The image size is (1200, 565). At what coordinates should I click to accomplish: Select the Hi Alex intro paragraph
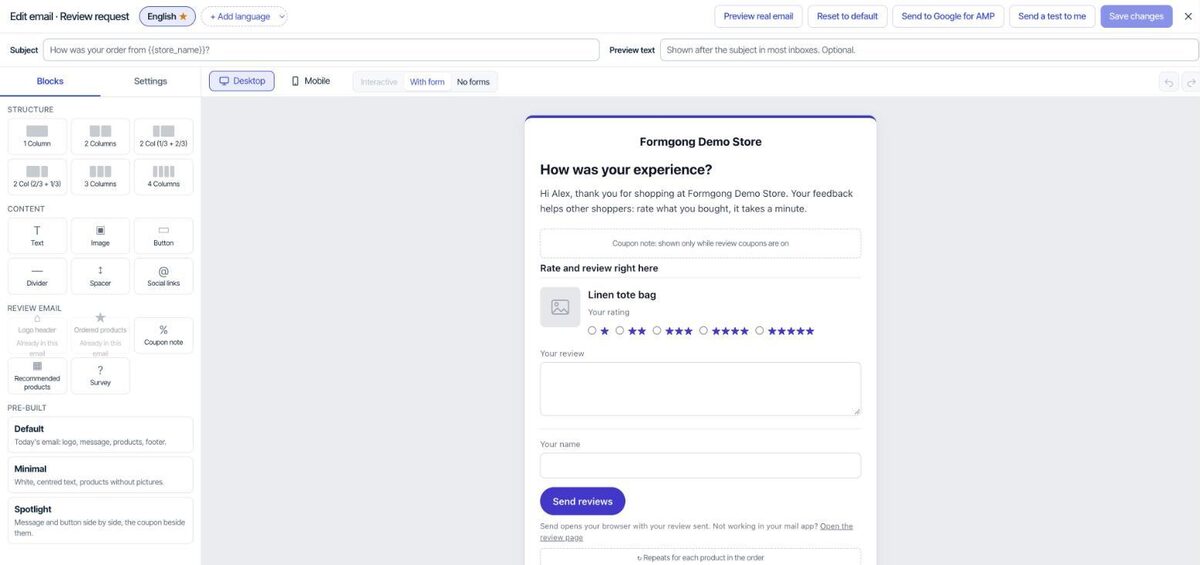[696, 201]
